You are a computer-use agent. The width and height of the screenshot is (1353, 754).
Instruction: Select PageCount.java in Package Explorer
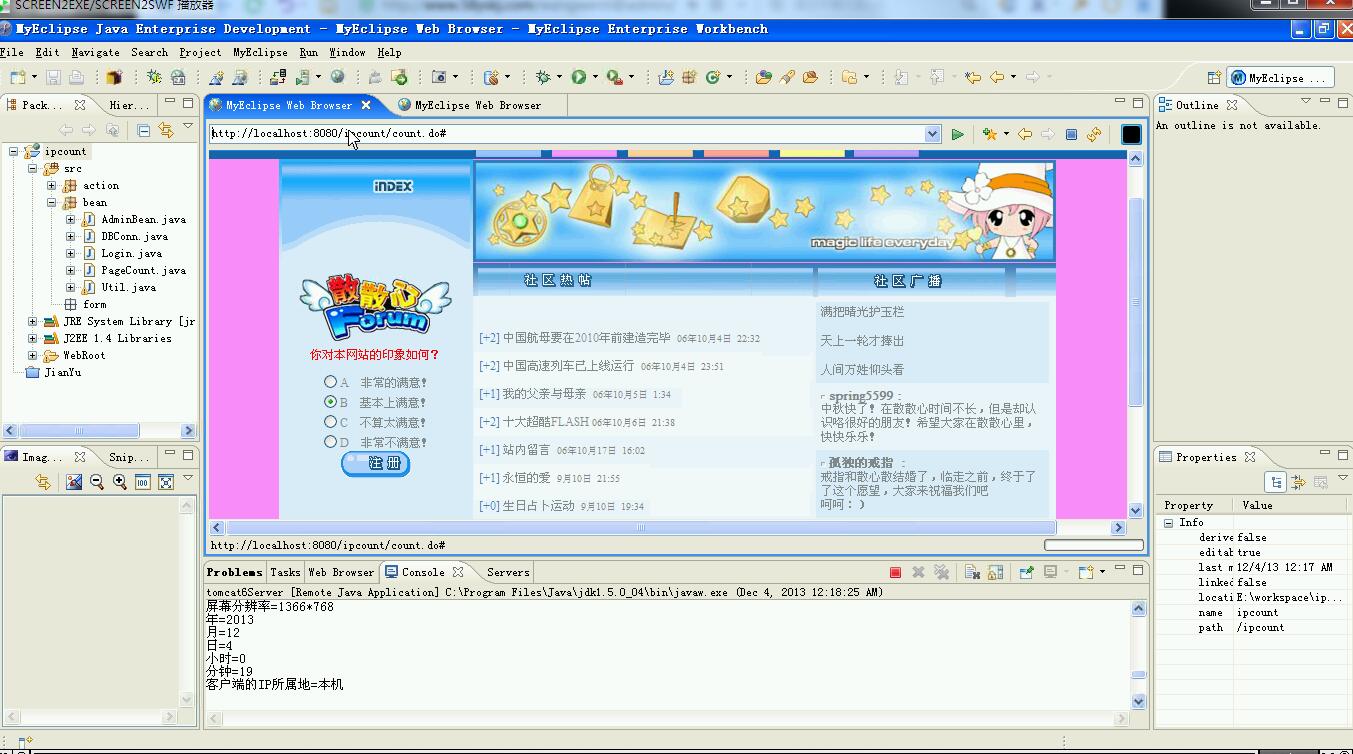(x=143, y=271)
